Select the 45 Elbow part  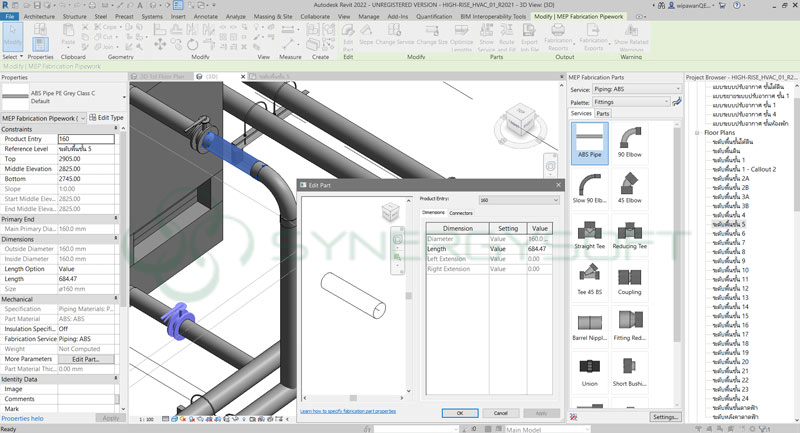coord(630,186)
